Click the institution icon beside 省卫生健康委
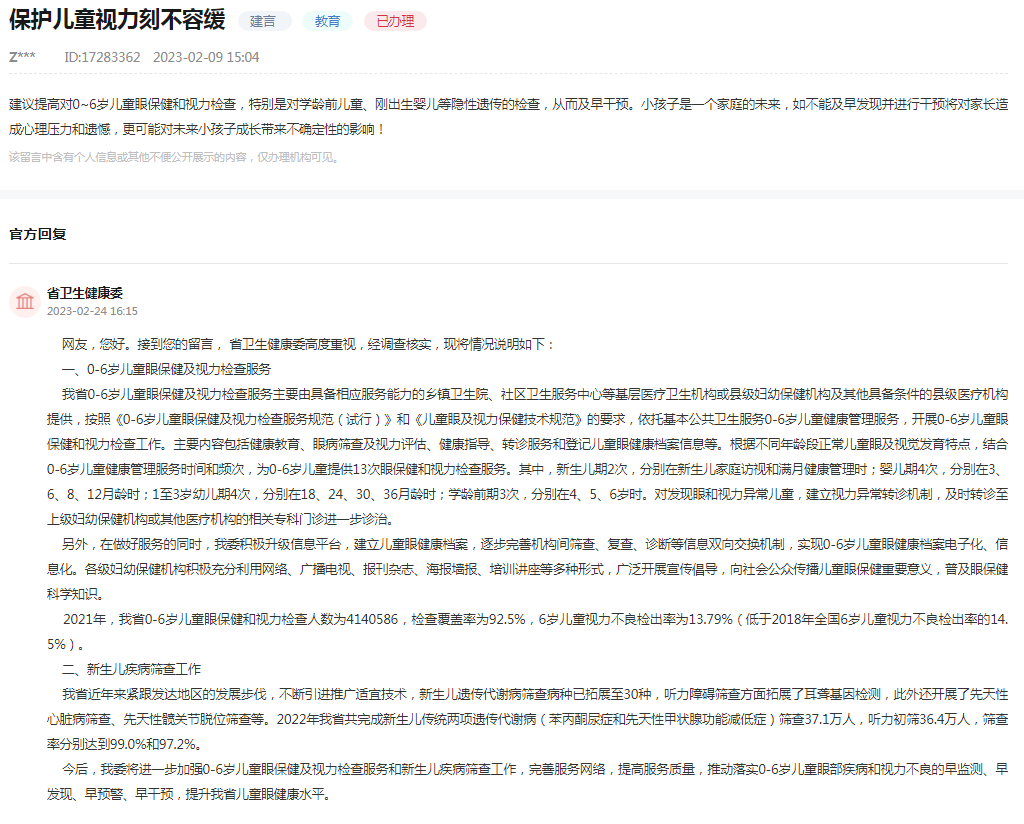Viewport: 1024px width, 824px height. click(25, 302)
